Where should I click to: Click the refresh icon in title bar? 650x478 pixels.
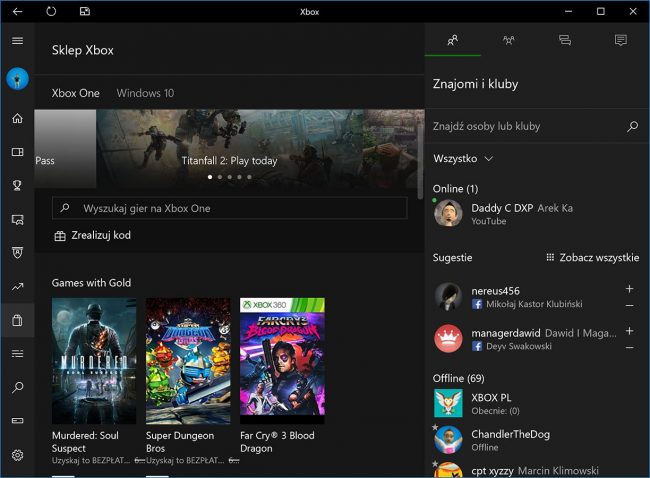point(51,11)
